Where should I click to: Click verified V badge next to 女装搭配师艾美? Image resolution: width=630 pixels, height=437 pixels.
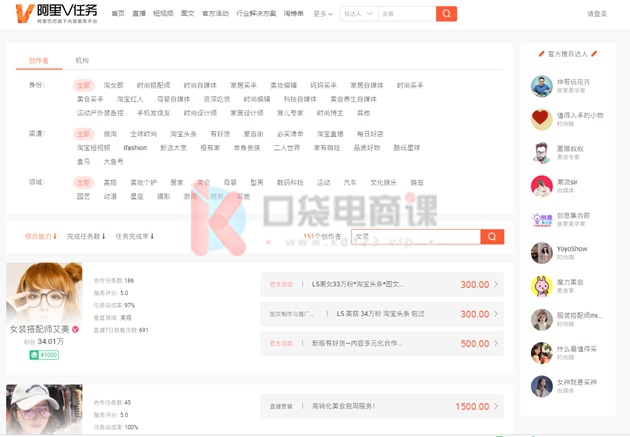(x=75, y=329)
